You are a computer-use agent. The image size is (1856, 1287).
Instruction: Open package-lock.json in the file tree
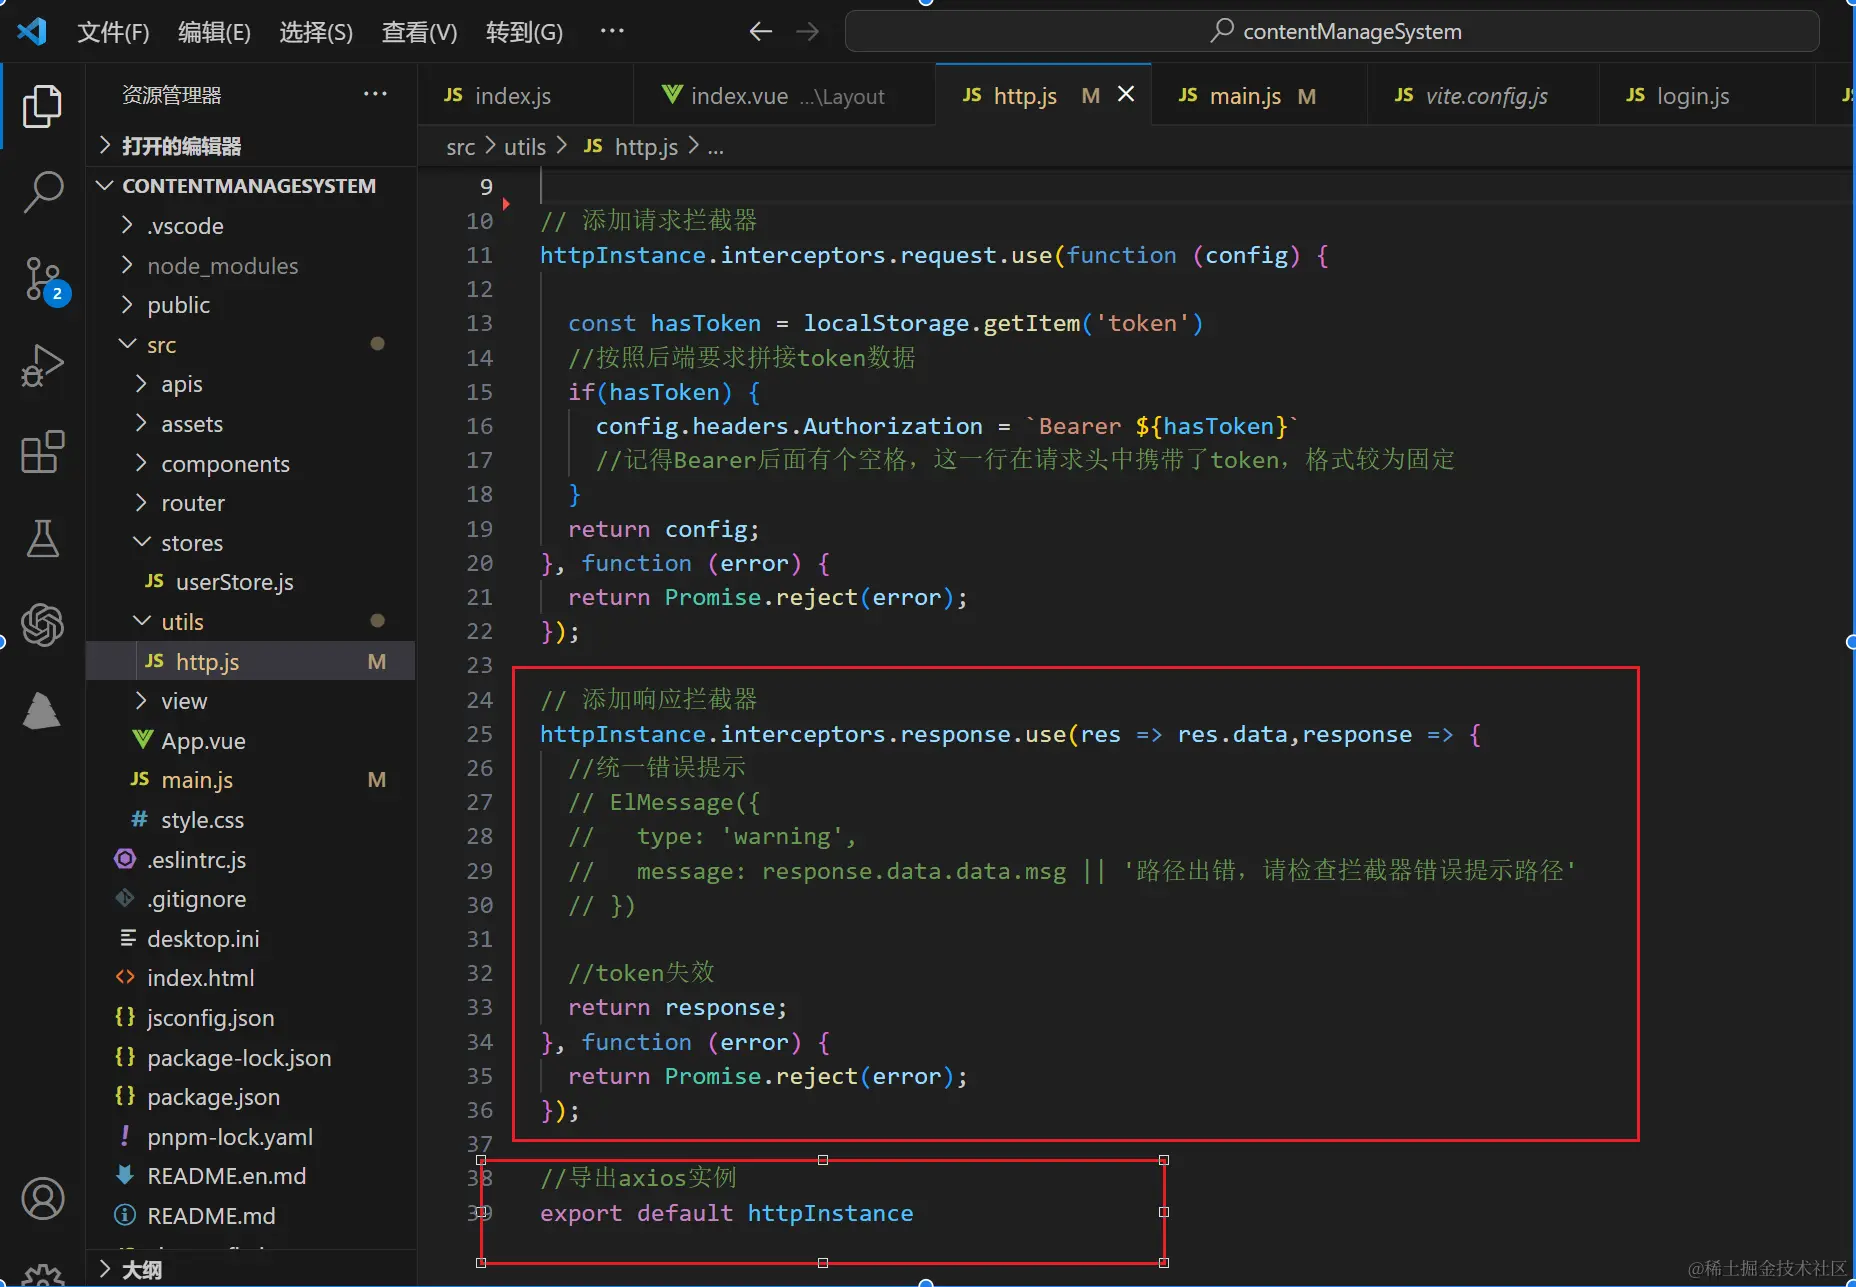tap(250, 1058)
